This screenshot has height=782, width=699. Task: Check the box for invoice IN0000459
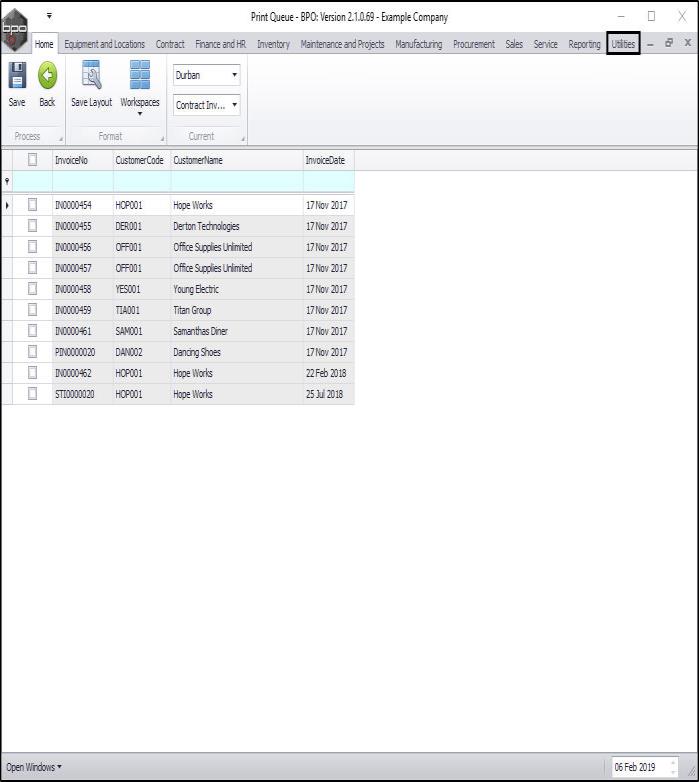[x=32, y=309]
